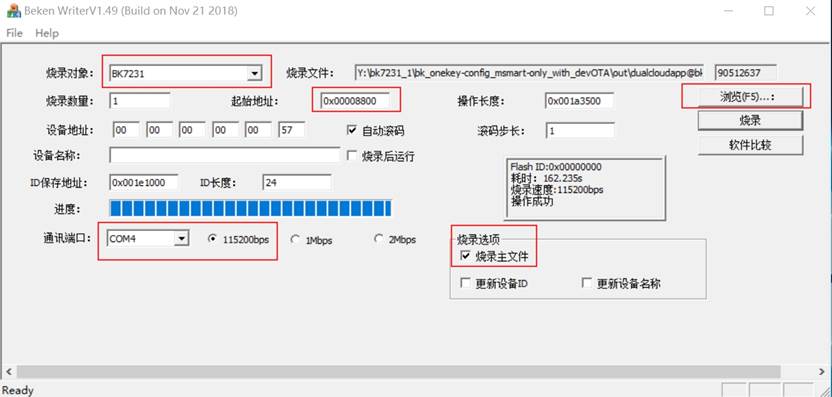Click the 软件比较 compare button
832x397 pixels.
(750, 144)
